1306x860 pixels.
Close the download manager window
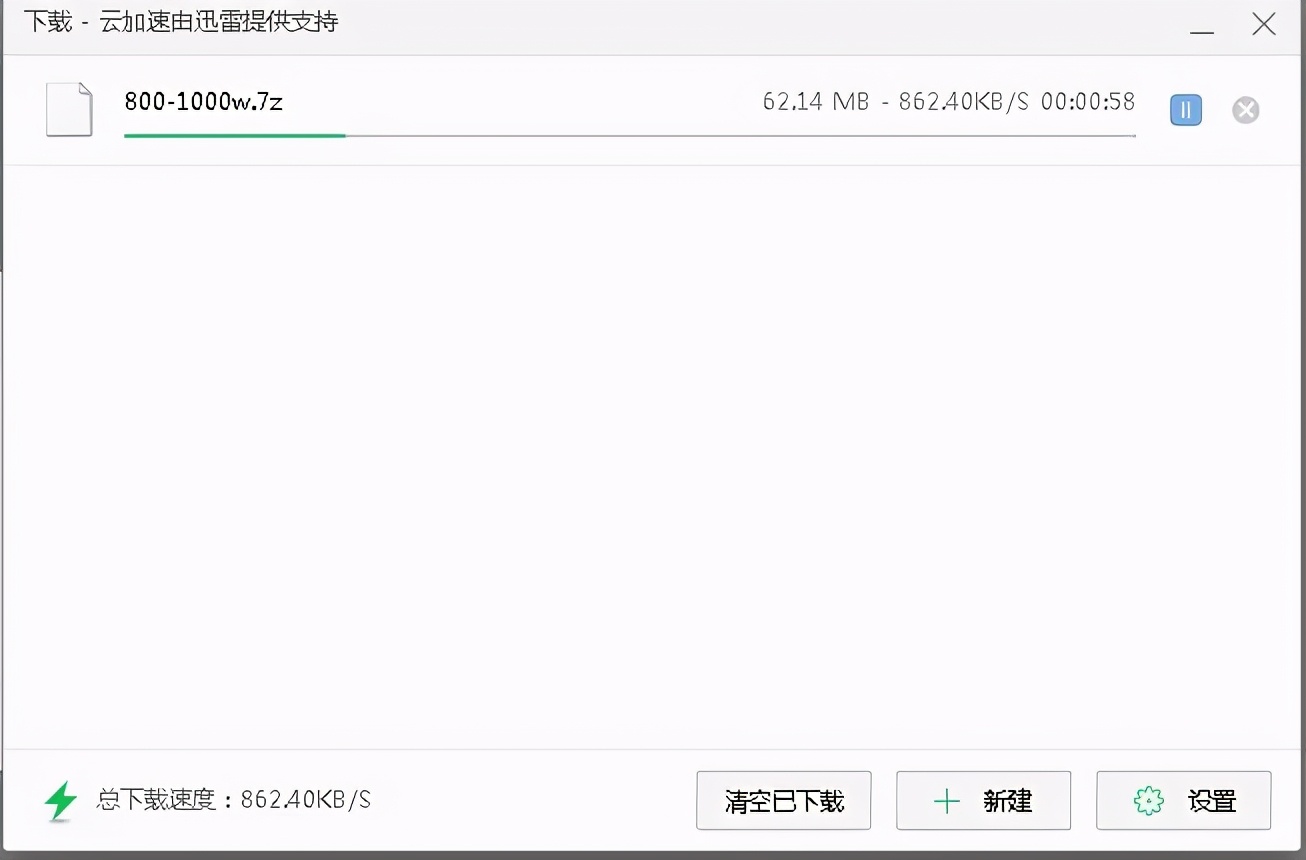(x=1264, y=25)
